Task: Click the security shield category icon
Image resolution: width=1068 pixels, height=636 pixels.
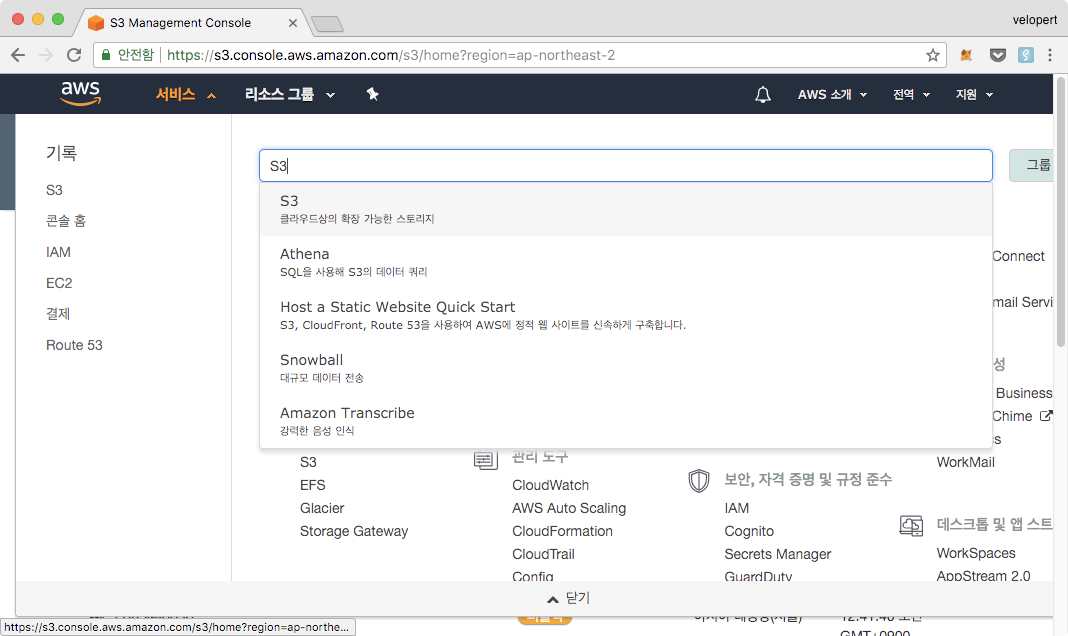Action: point(699,480)
